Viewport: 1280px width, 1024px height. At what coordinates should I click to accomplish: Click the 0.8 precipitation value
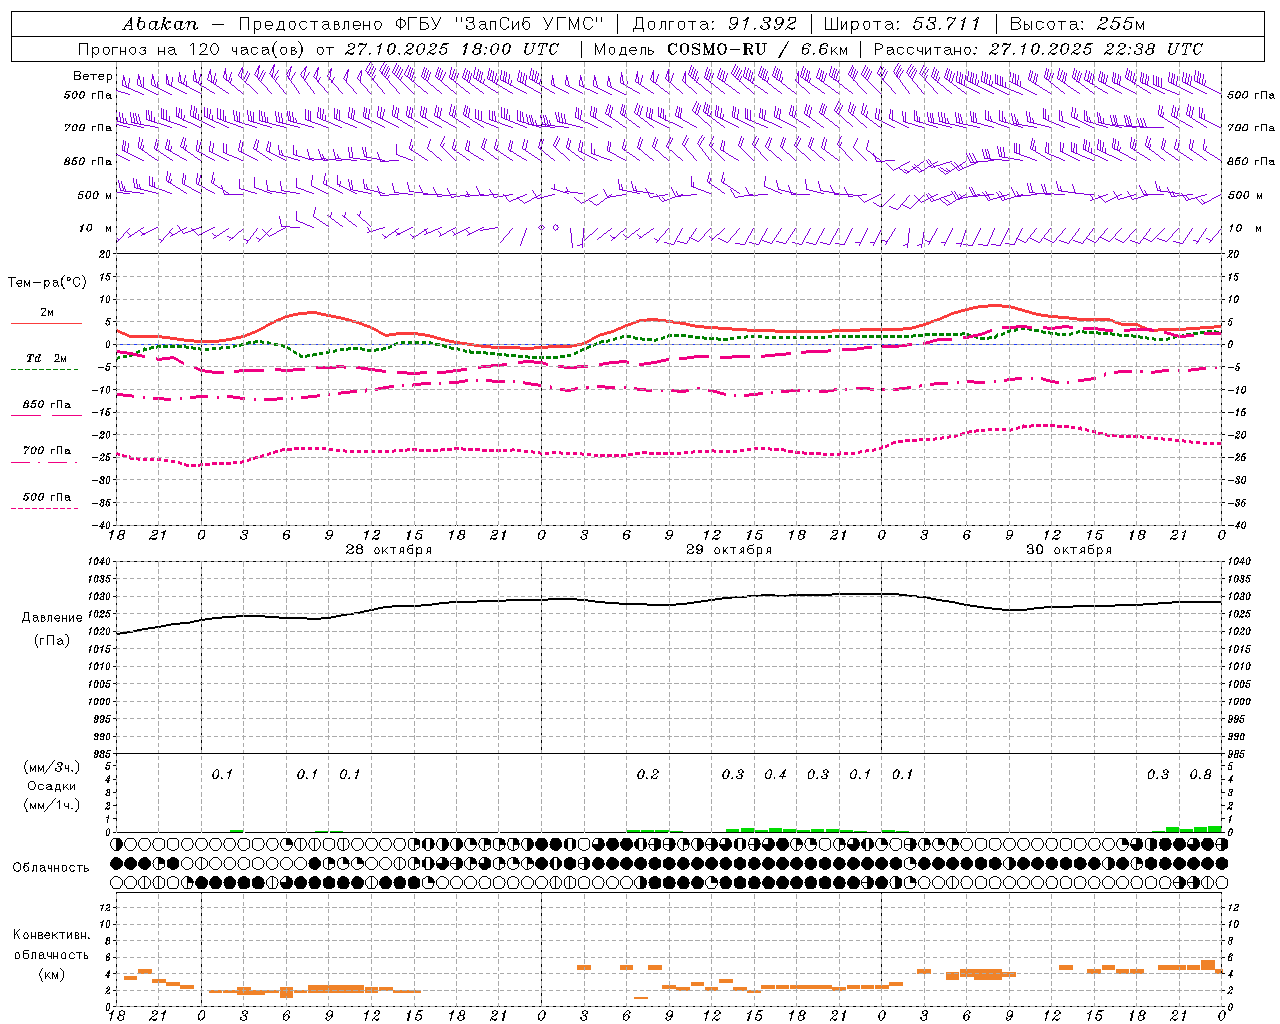tap(1200, 774)
